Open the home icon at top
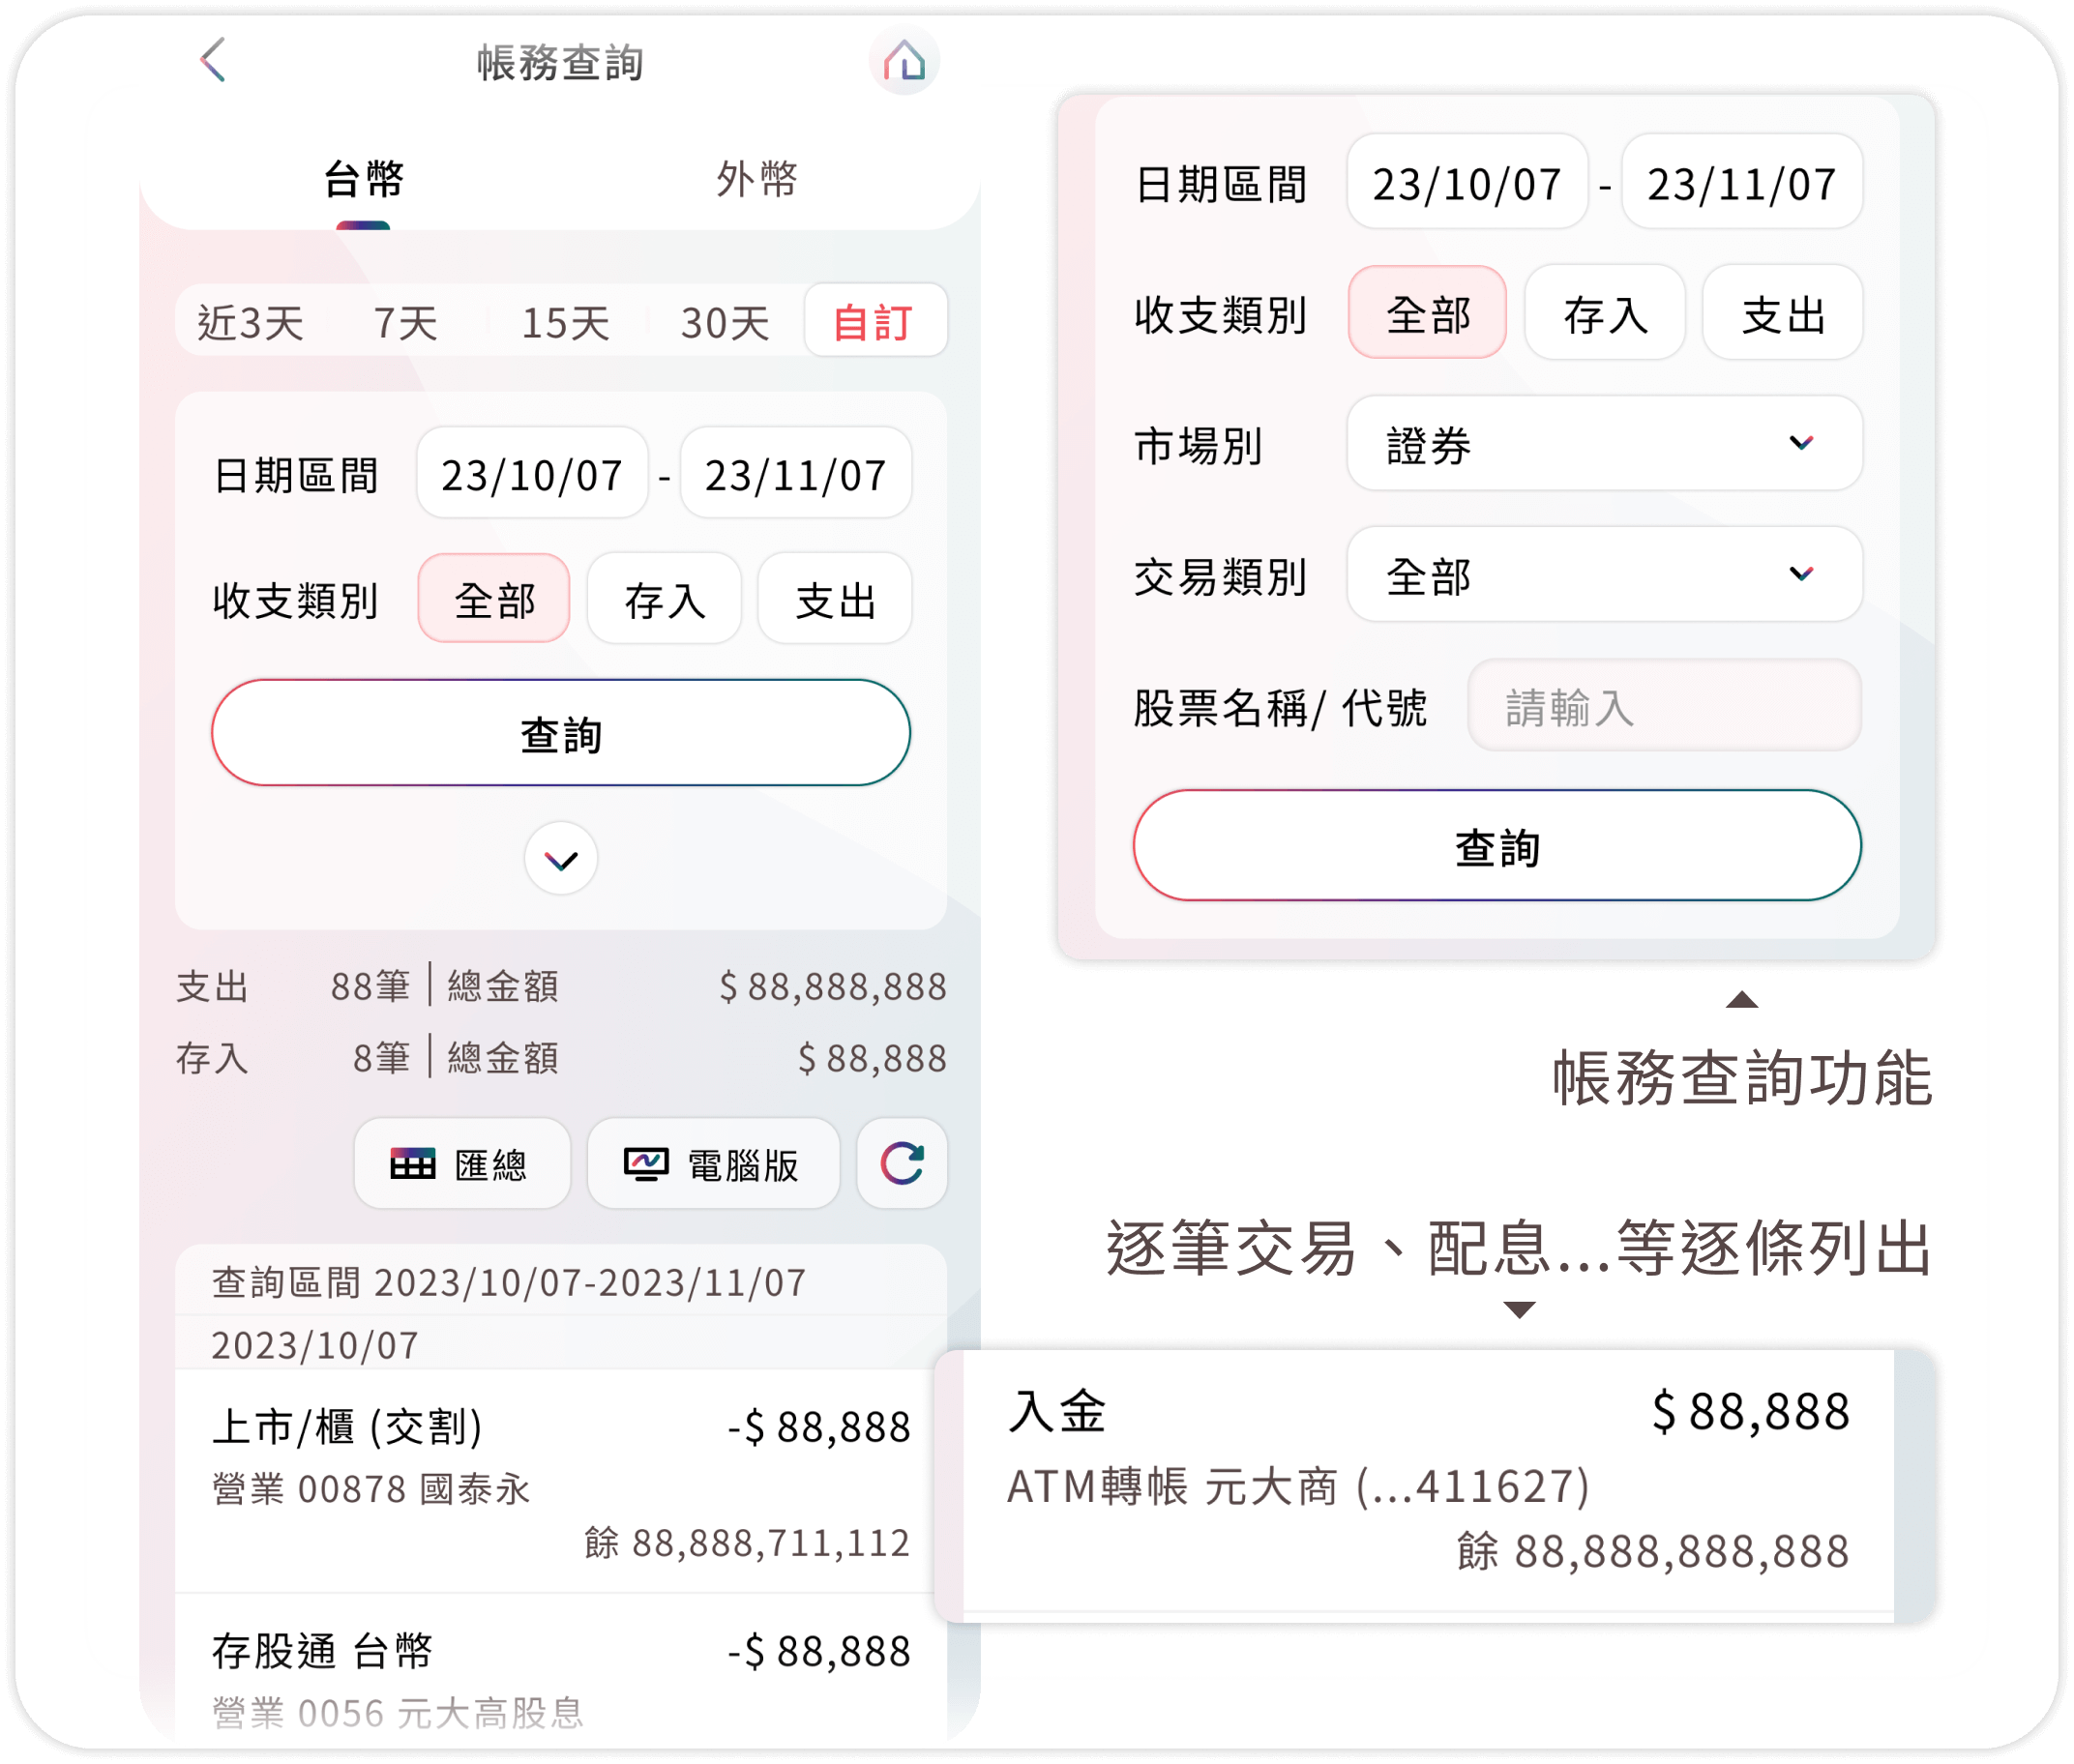The width and height of the screenshot is (2074, 1764). [x=904, y=61]
